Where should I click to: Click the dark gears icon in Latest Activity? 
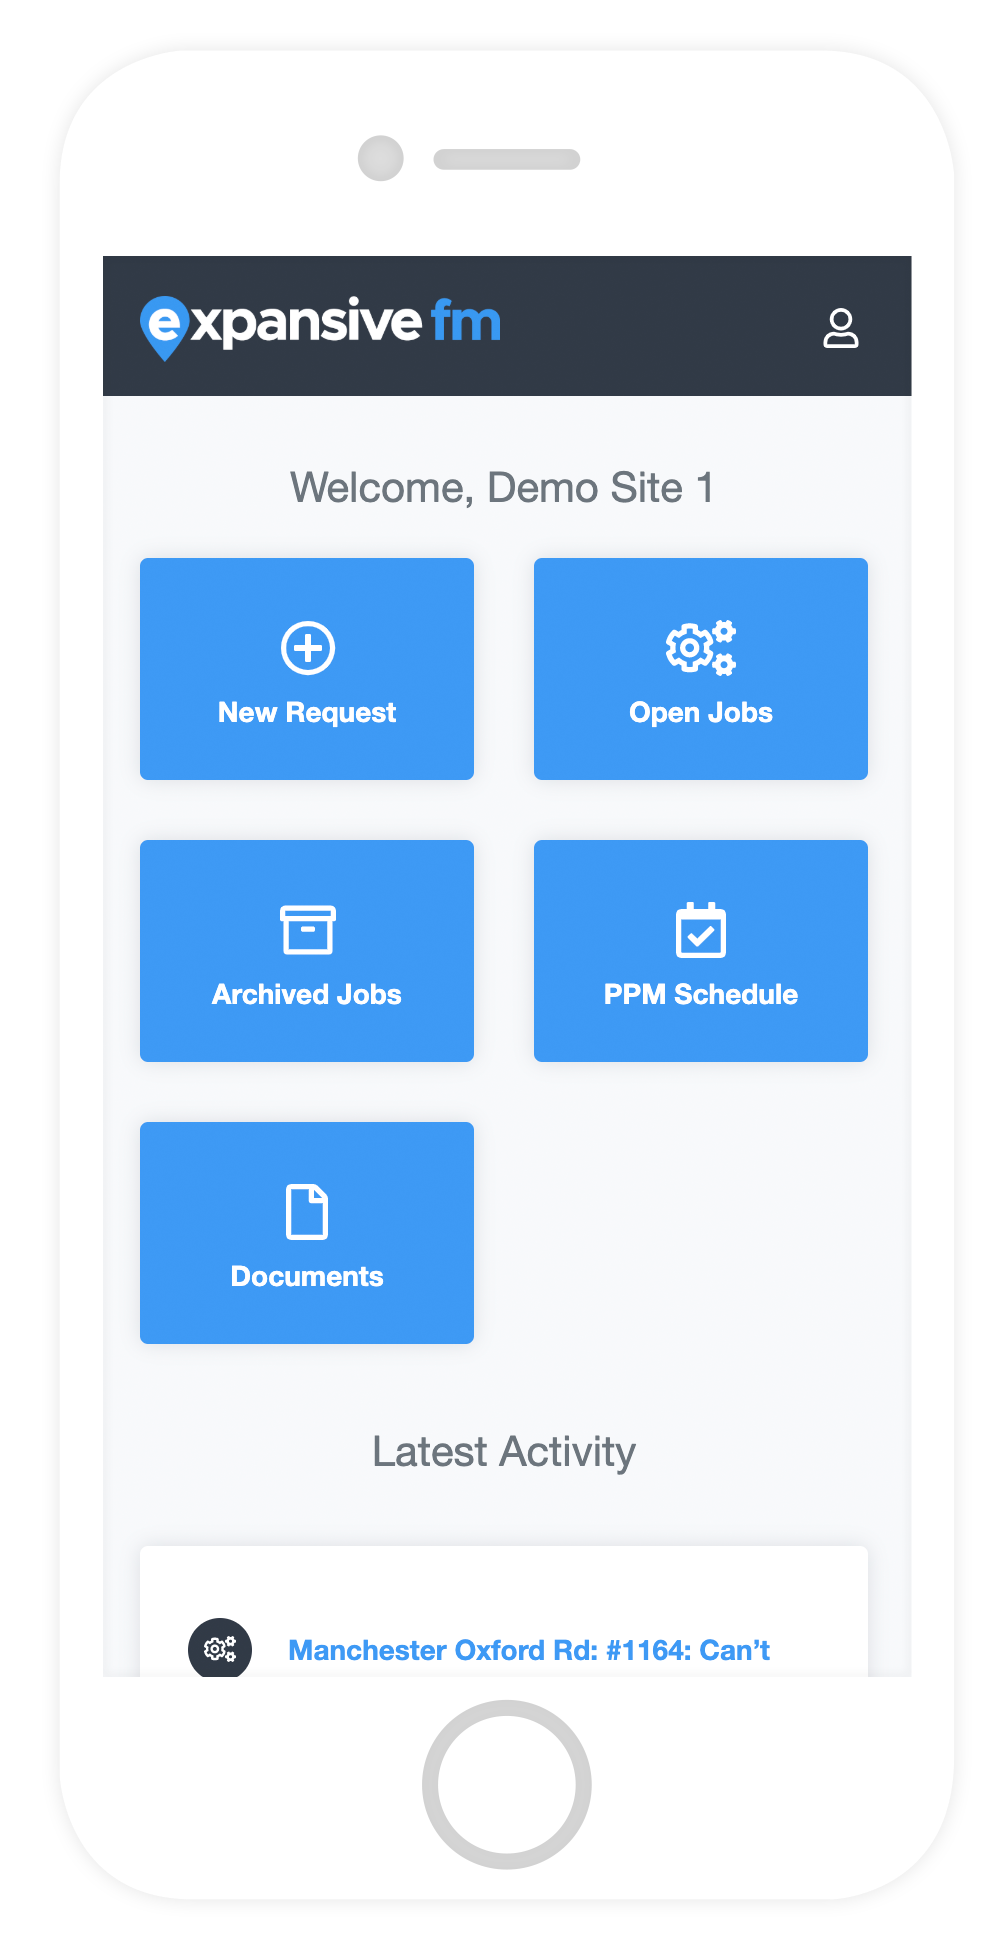[x=220, y=1648]
